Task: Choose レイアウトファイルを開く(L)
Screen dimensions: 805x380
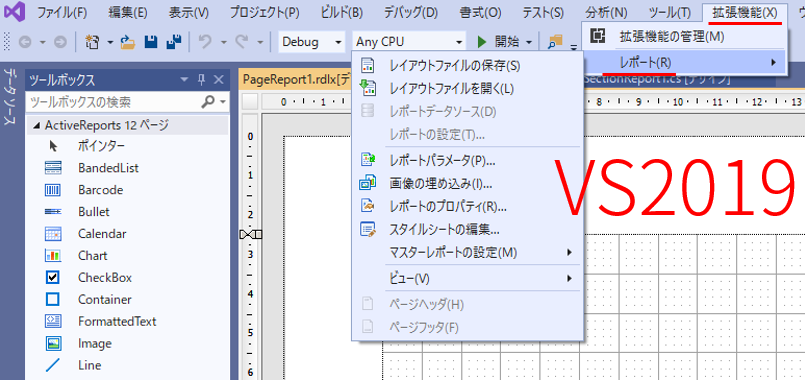Action: tap(467, 88)
